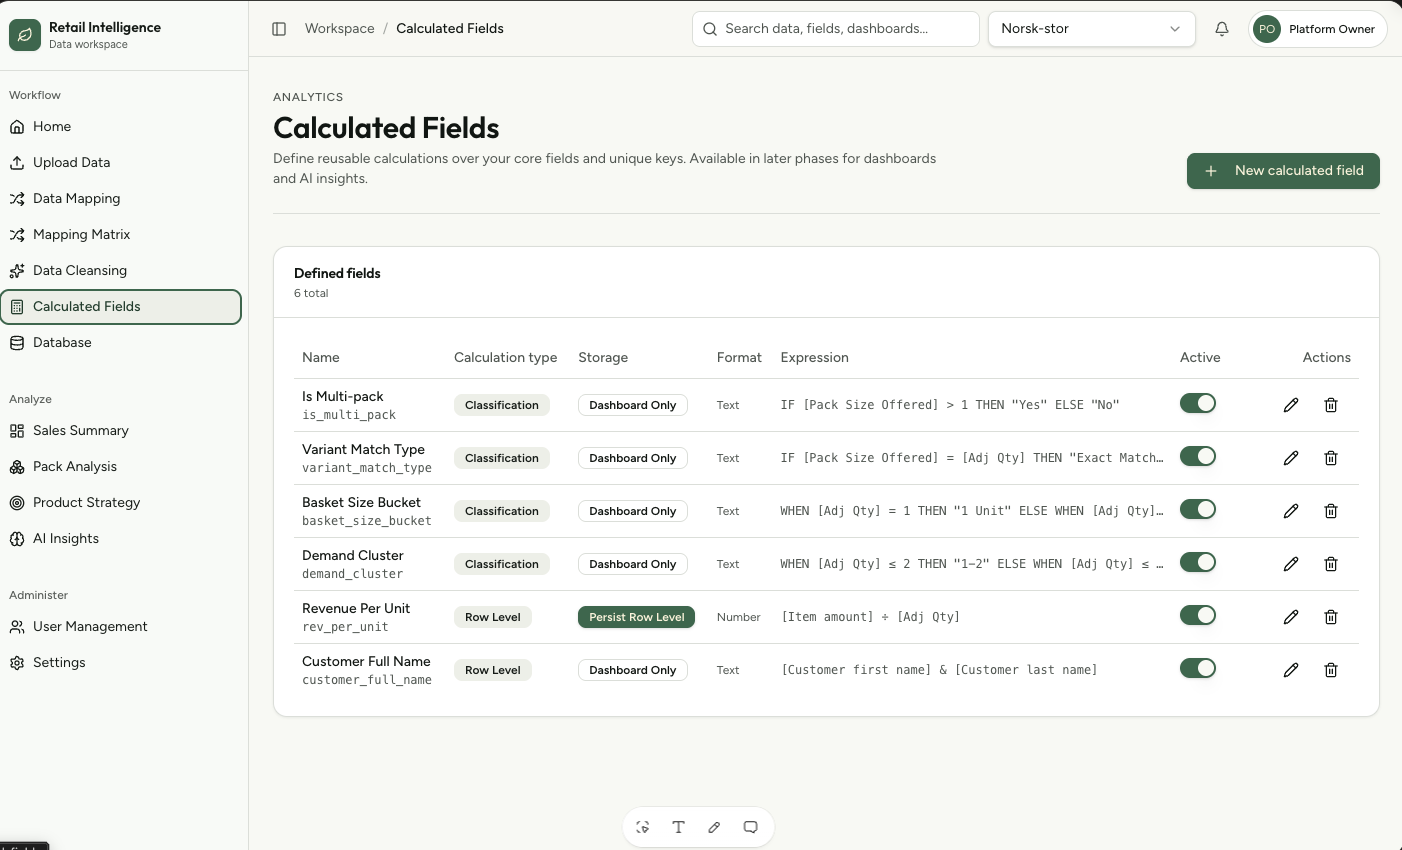The width and height of the screenshot is (1402, 850).
Task: Click the Name column header
Action: (321, 358)
